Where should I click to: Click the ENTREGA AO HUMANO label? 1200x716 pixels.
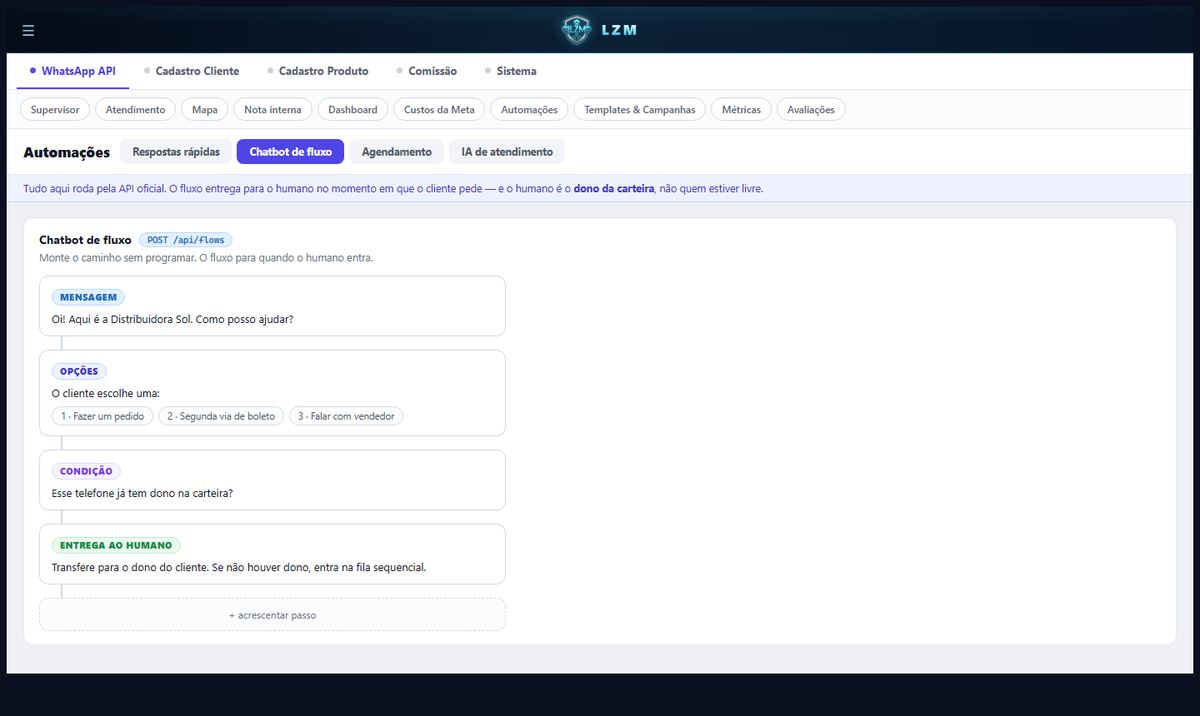(x=116, y=546)
